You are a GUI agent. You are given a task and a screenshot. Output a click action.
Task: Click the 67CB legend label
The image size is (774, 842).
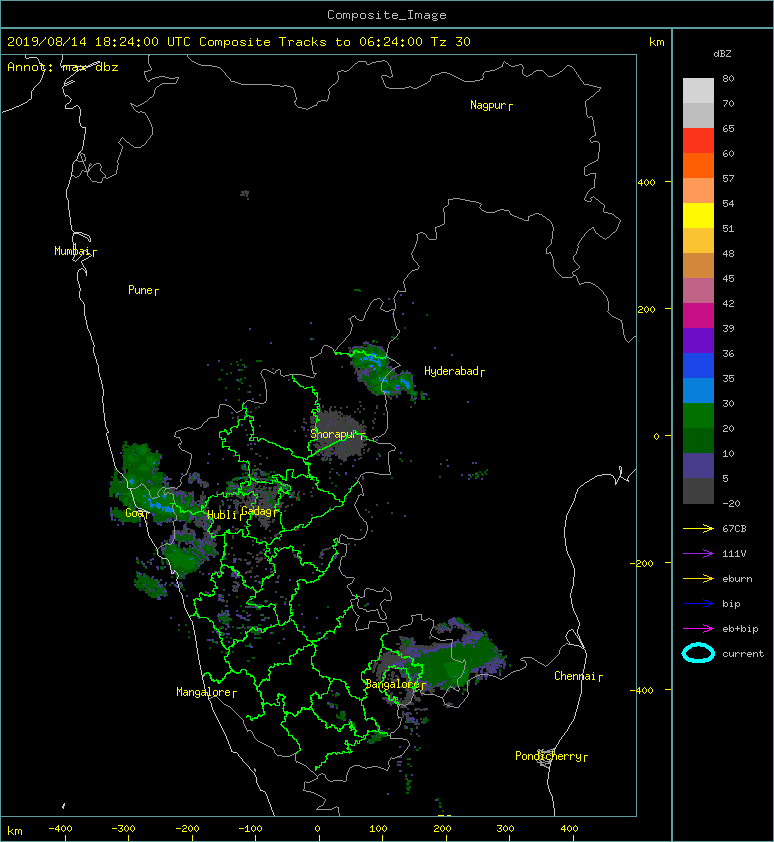(734, 528)
